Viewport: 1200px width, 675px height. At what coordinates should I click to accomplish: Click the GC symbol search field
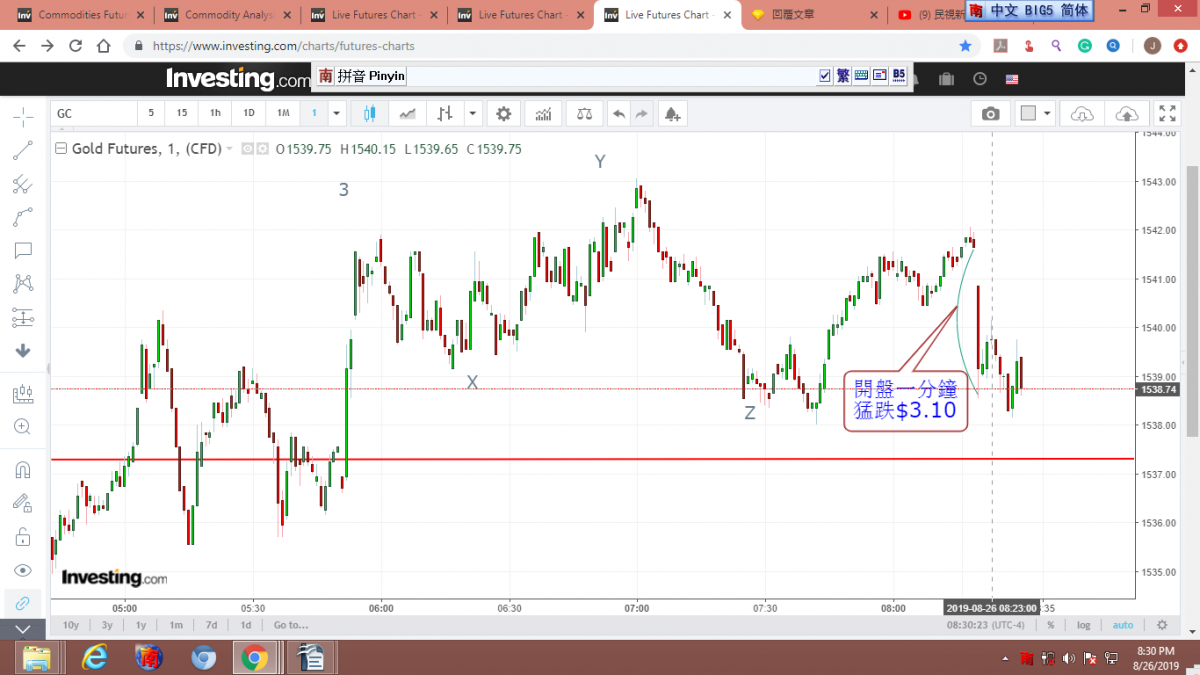(92, 114)
